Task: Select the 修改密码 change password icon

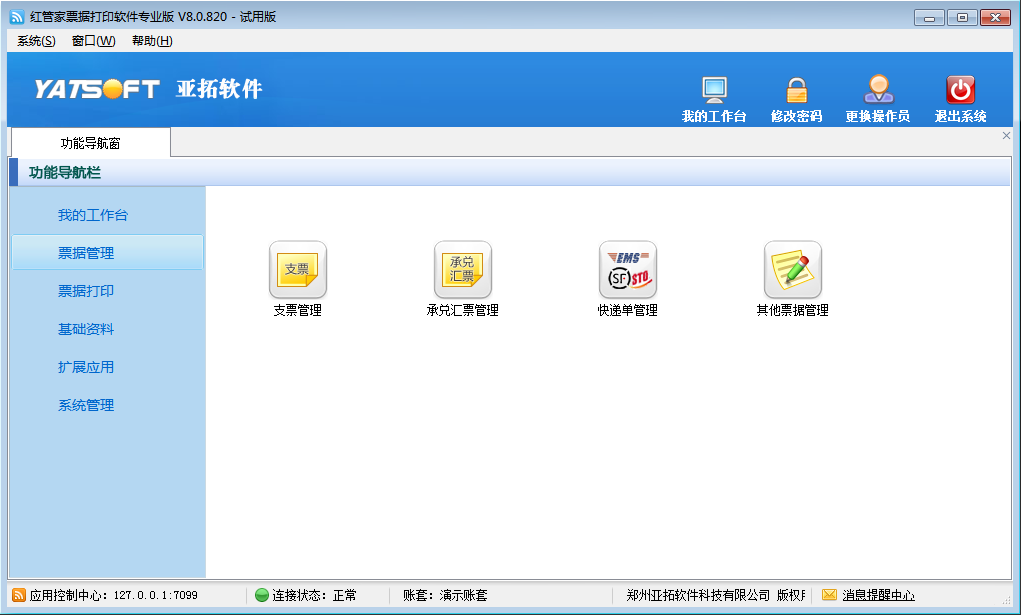Action: click(795, 95)
